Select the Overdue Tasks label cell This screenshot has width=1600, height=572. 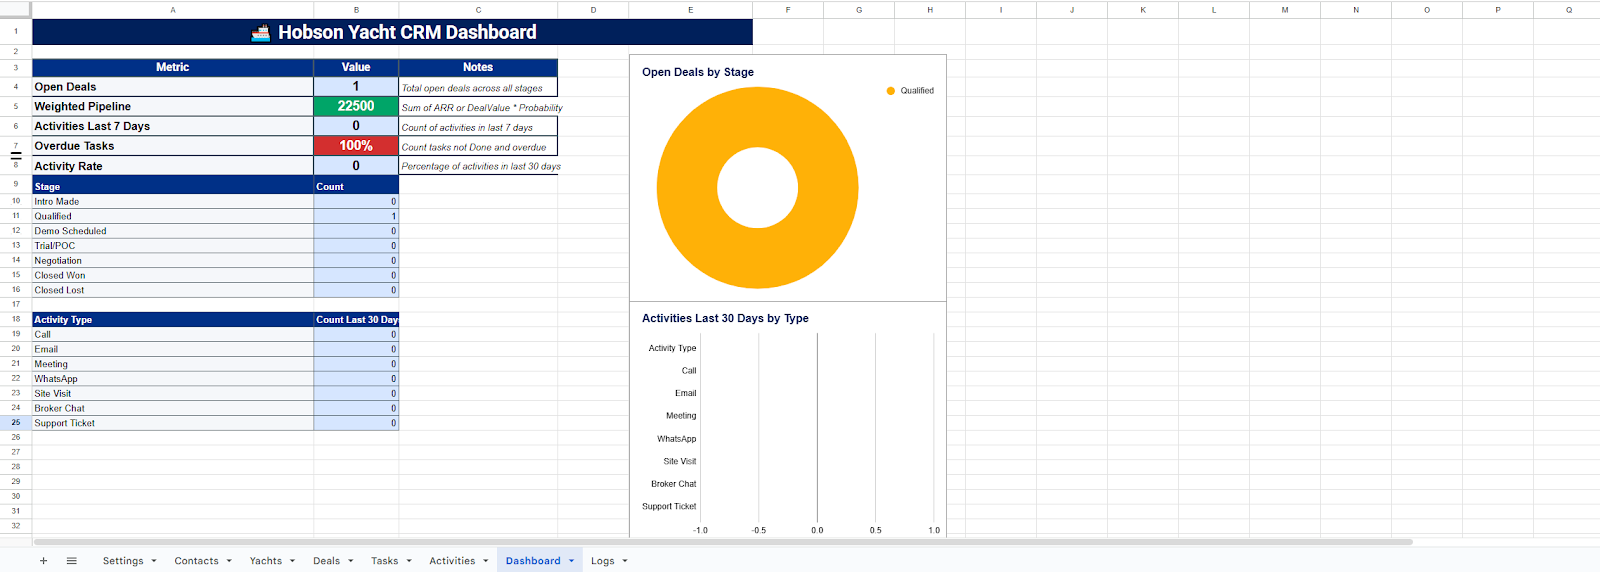pyautogui.click(x=173, y=146)
